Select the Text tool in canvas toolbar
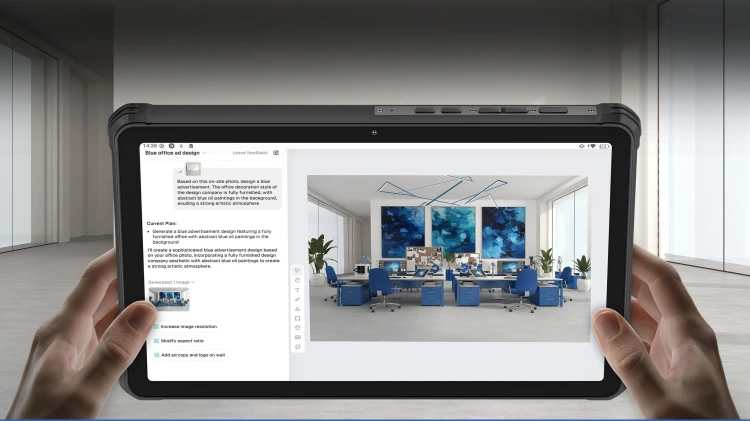This screenshot has height=421, width=750. click(x=297, y=290)
